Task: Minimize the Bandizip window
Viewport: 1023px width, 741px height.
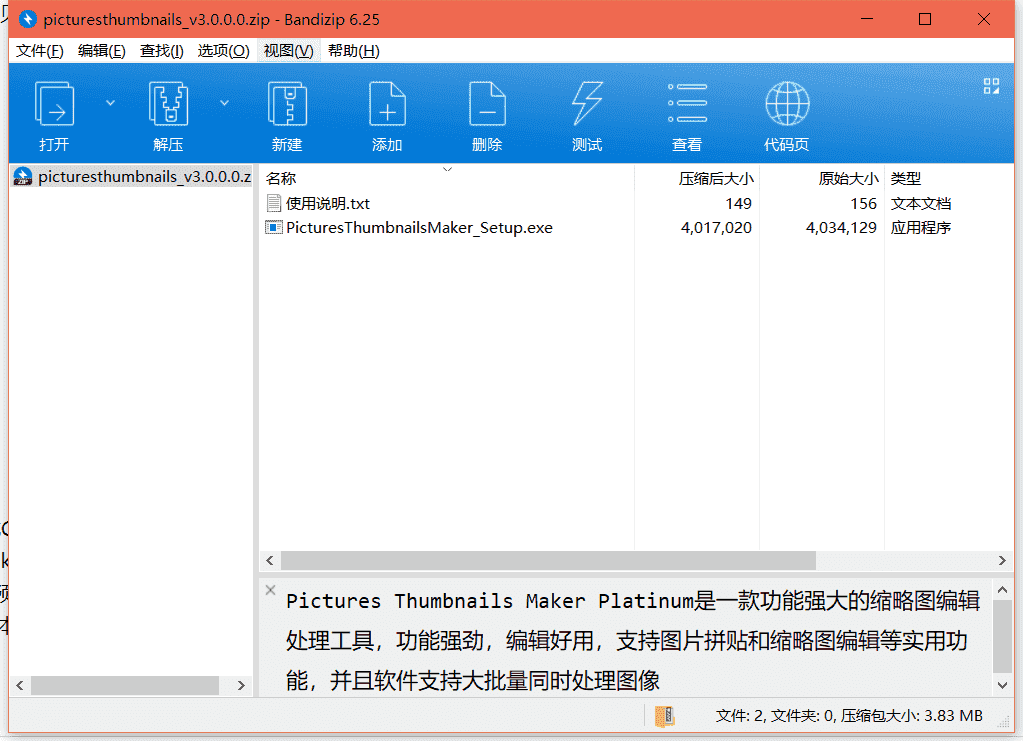Action: (x=867, y=19)
